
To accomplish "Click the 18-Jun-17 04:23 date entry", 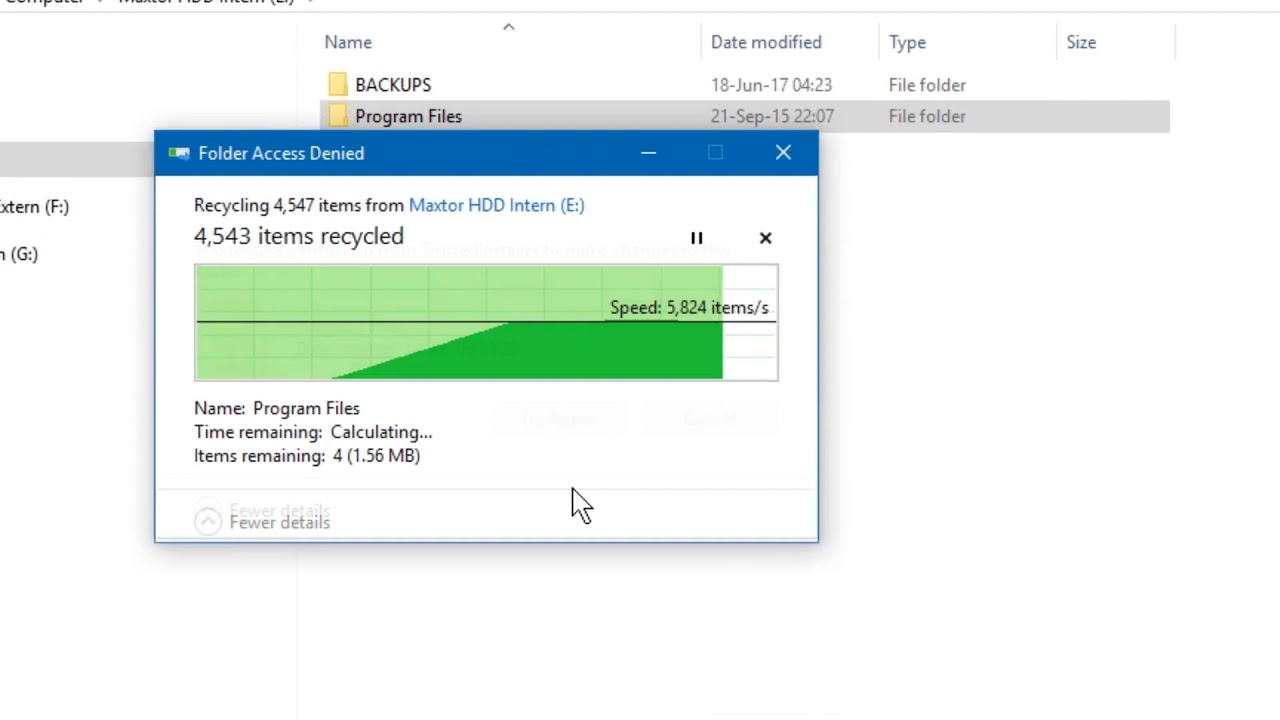I will tap(771, 85).
